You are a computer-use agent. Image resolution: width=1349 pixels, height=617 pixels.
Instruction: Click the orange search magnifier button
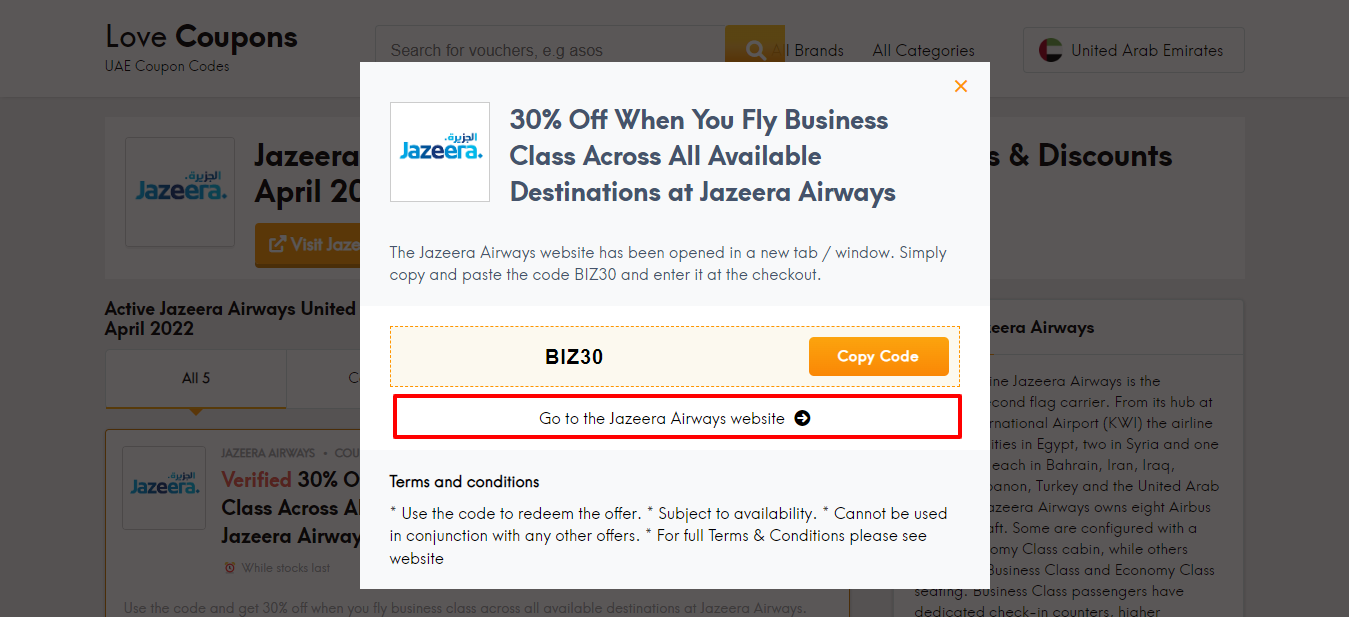tap(755, 50)
